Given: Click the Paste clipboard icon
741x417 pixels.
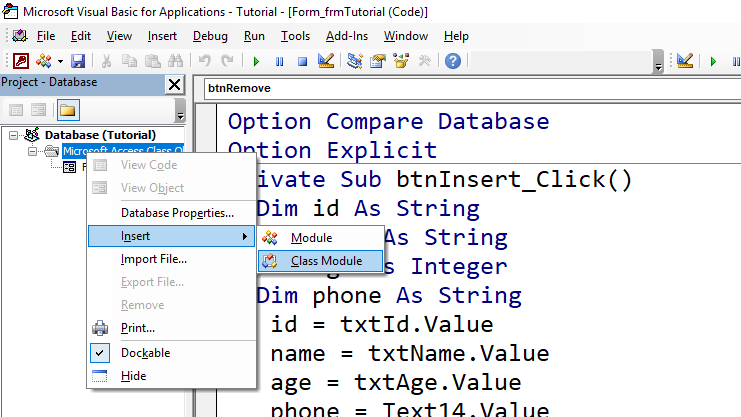Looking at the screenshot, I should click(152, 61).
